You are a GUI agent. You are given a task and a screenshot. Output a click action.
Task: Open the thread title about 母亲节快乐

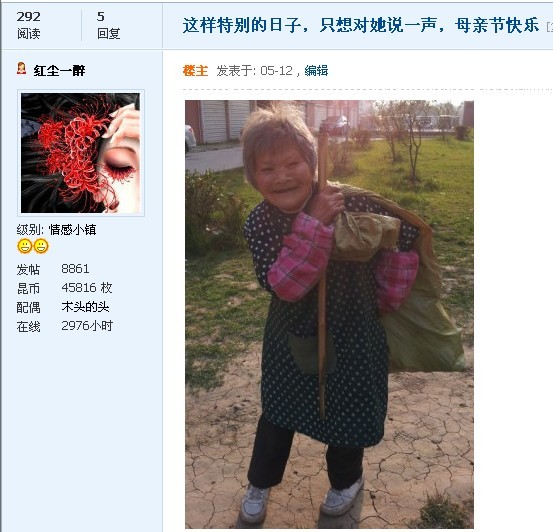pos(360,25)
